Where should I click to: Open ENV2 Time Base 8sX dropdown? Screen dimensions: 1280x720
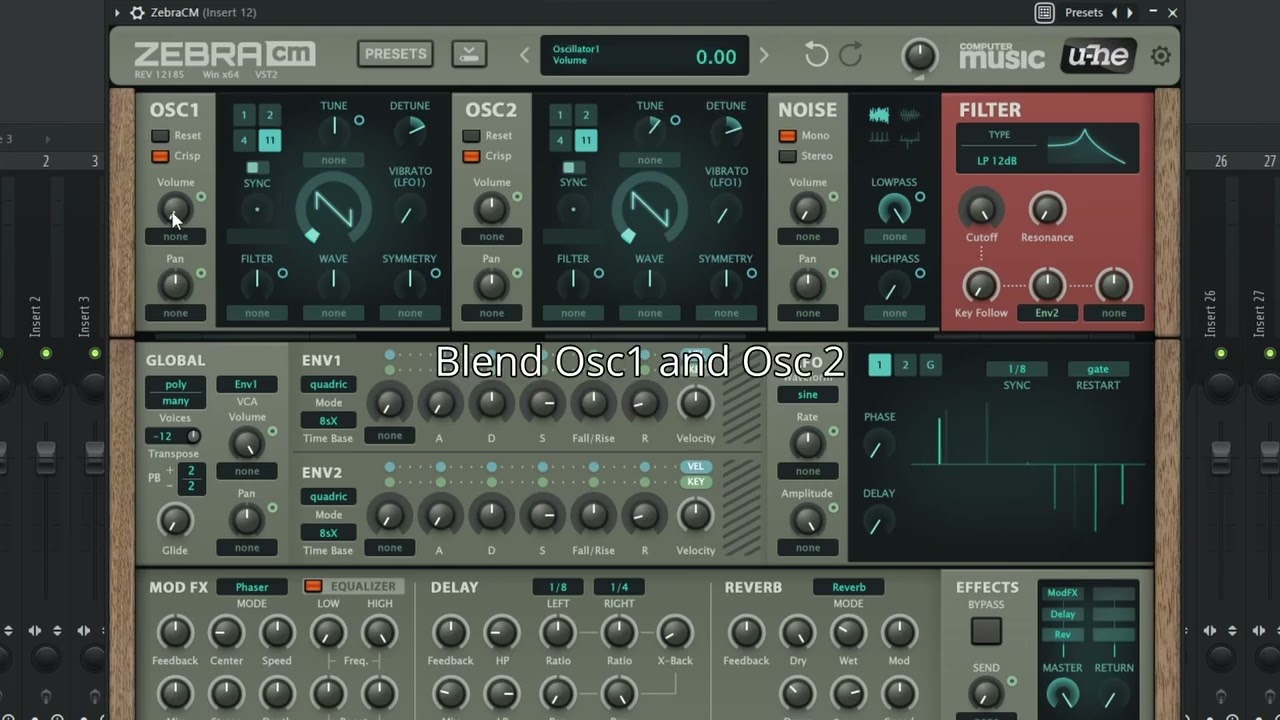pos(328,533)
